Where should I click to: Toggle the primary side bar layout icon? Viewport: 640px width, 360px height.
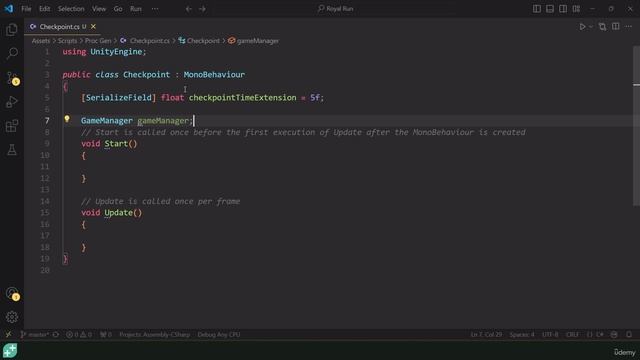tap(537, 9)
